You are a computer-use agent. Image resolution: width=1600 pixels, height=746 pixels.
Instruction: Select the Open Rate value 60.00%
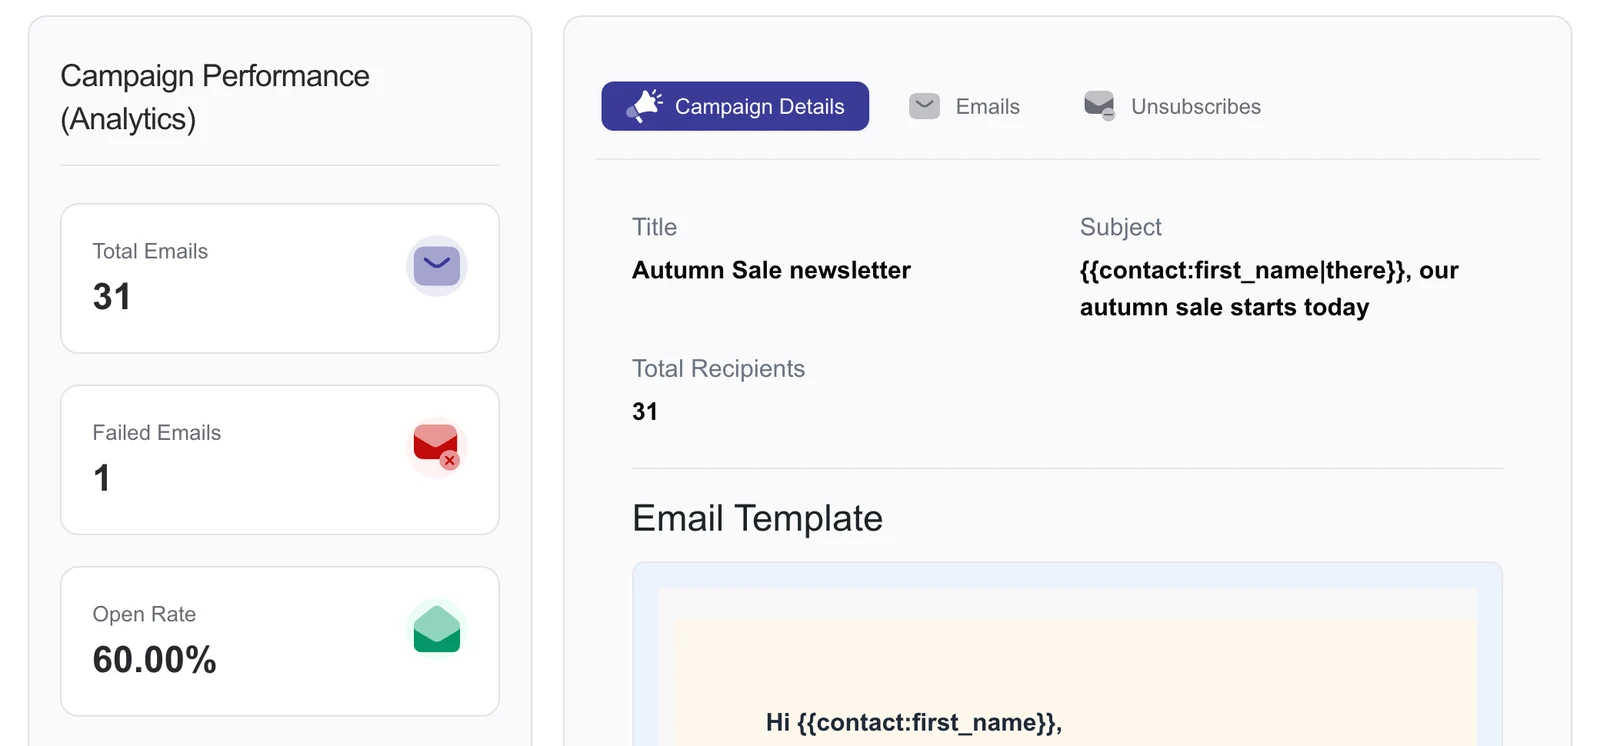pos(154,660)
